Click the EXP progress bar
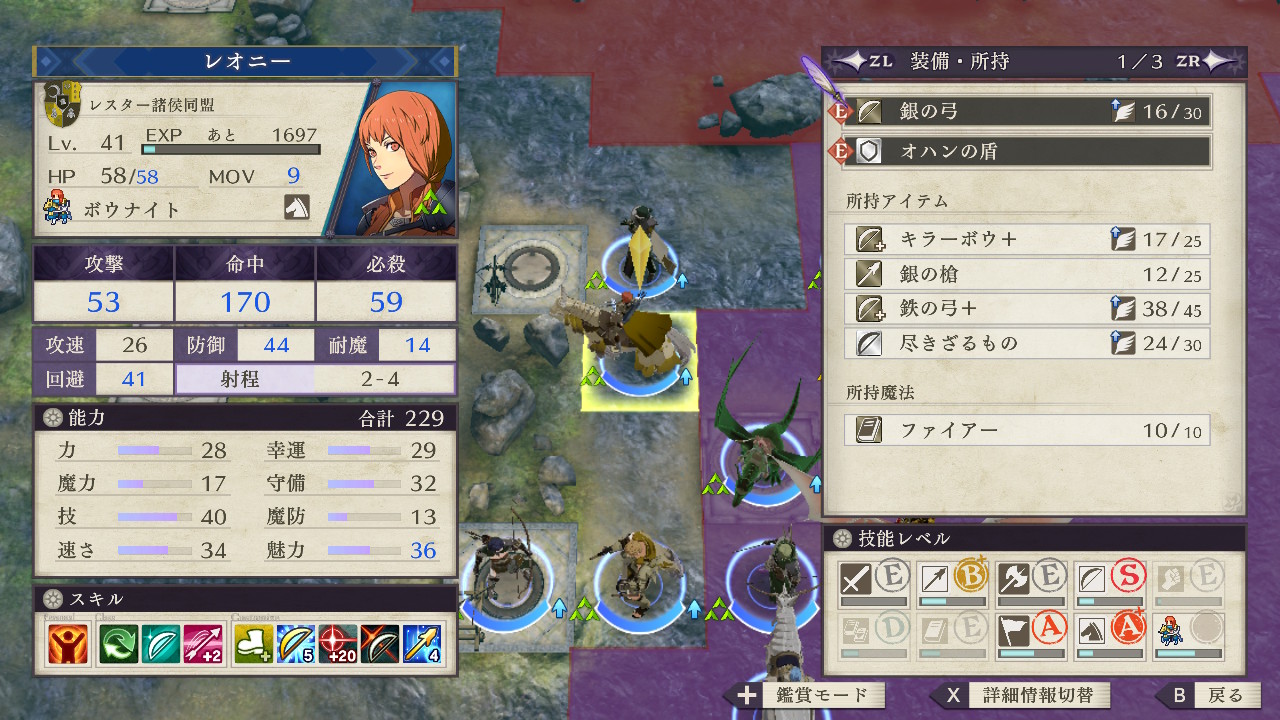 (232, 150)
